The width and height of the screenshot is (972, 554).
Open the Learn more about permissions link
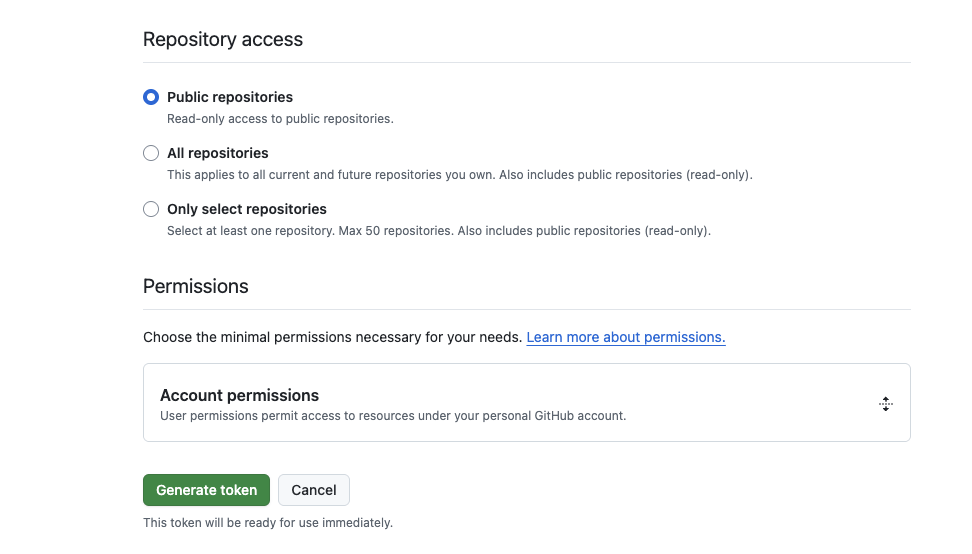625,337
